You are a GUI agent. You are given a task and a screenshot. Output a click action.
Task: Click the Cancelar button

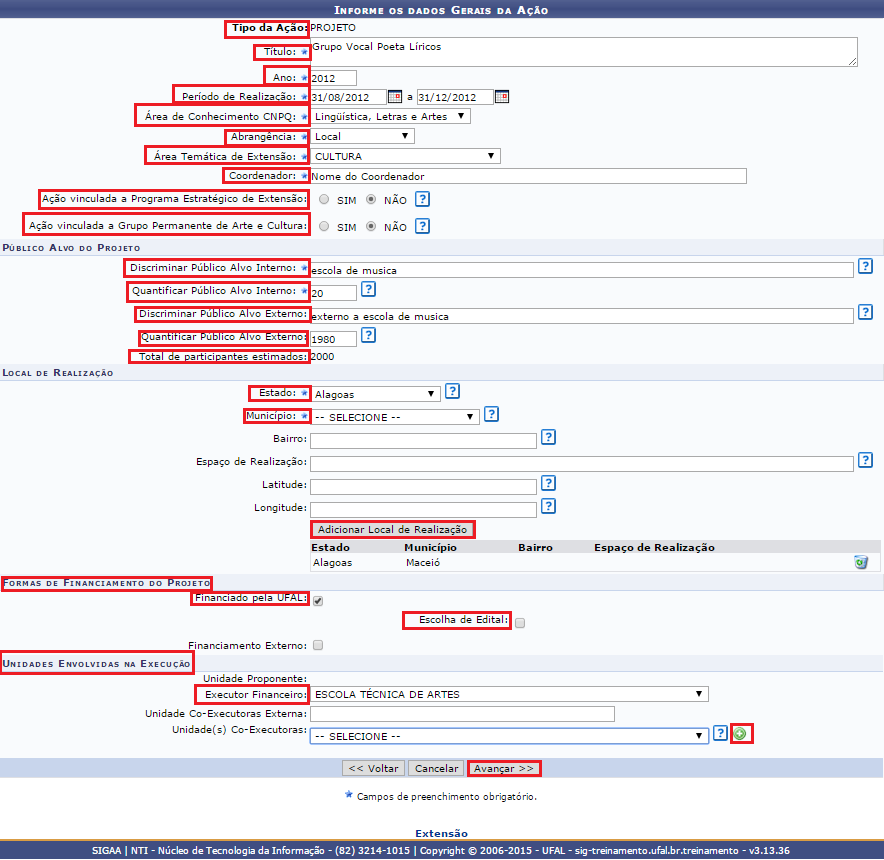coord(436,769)
